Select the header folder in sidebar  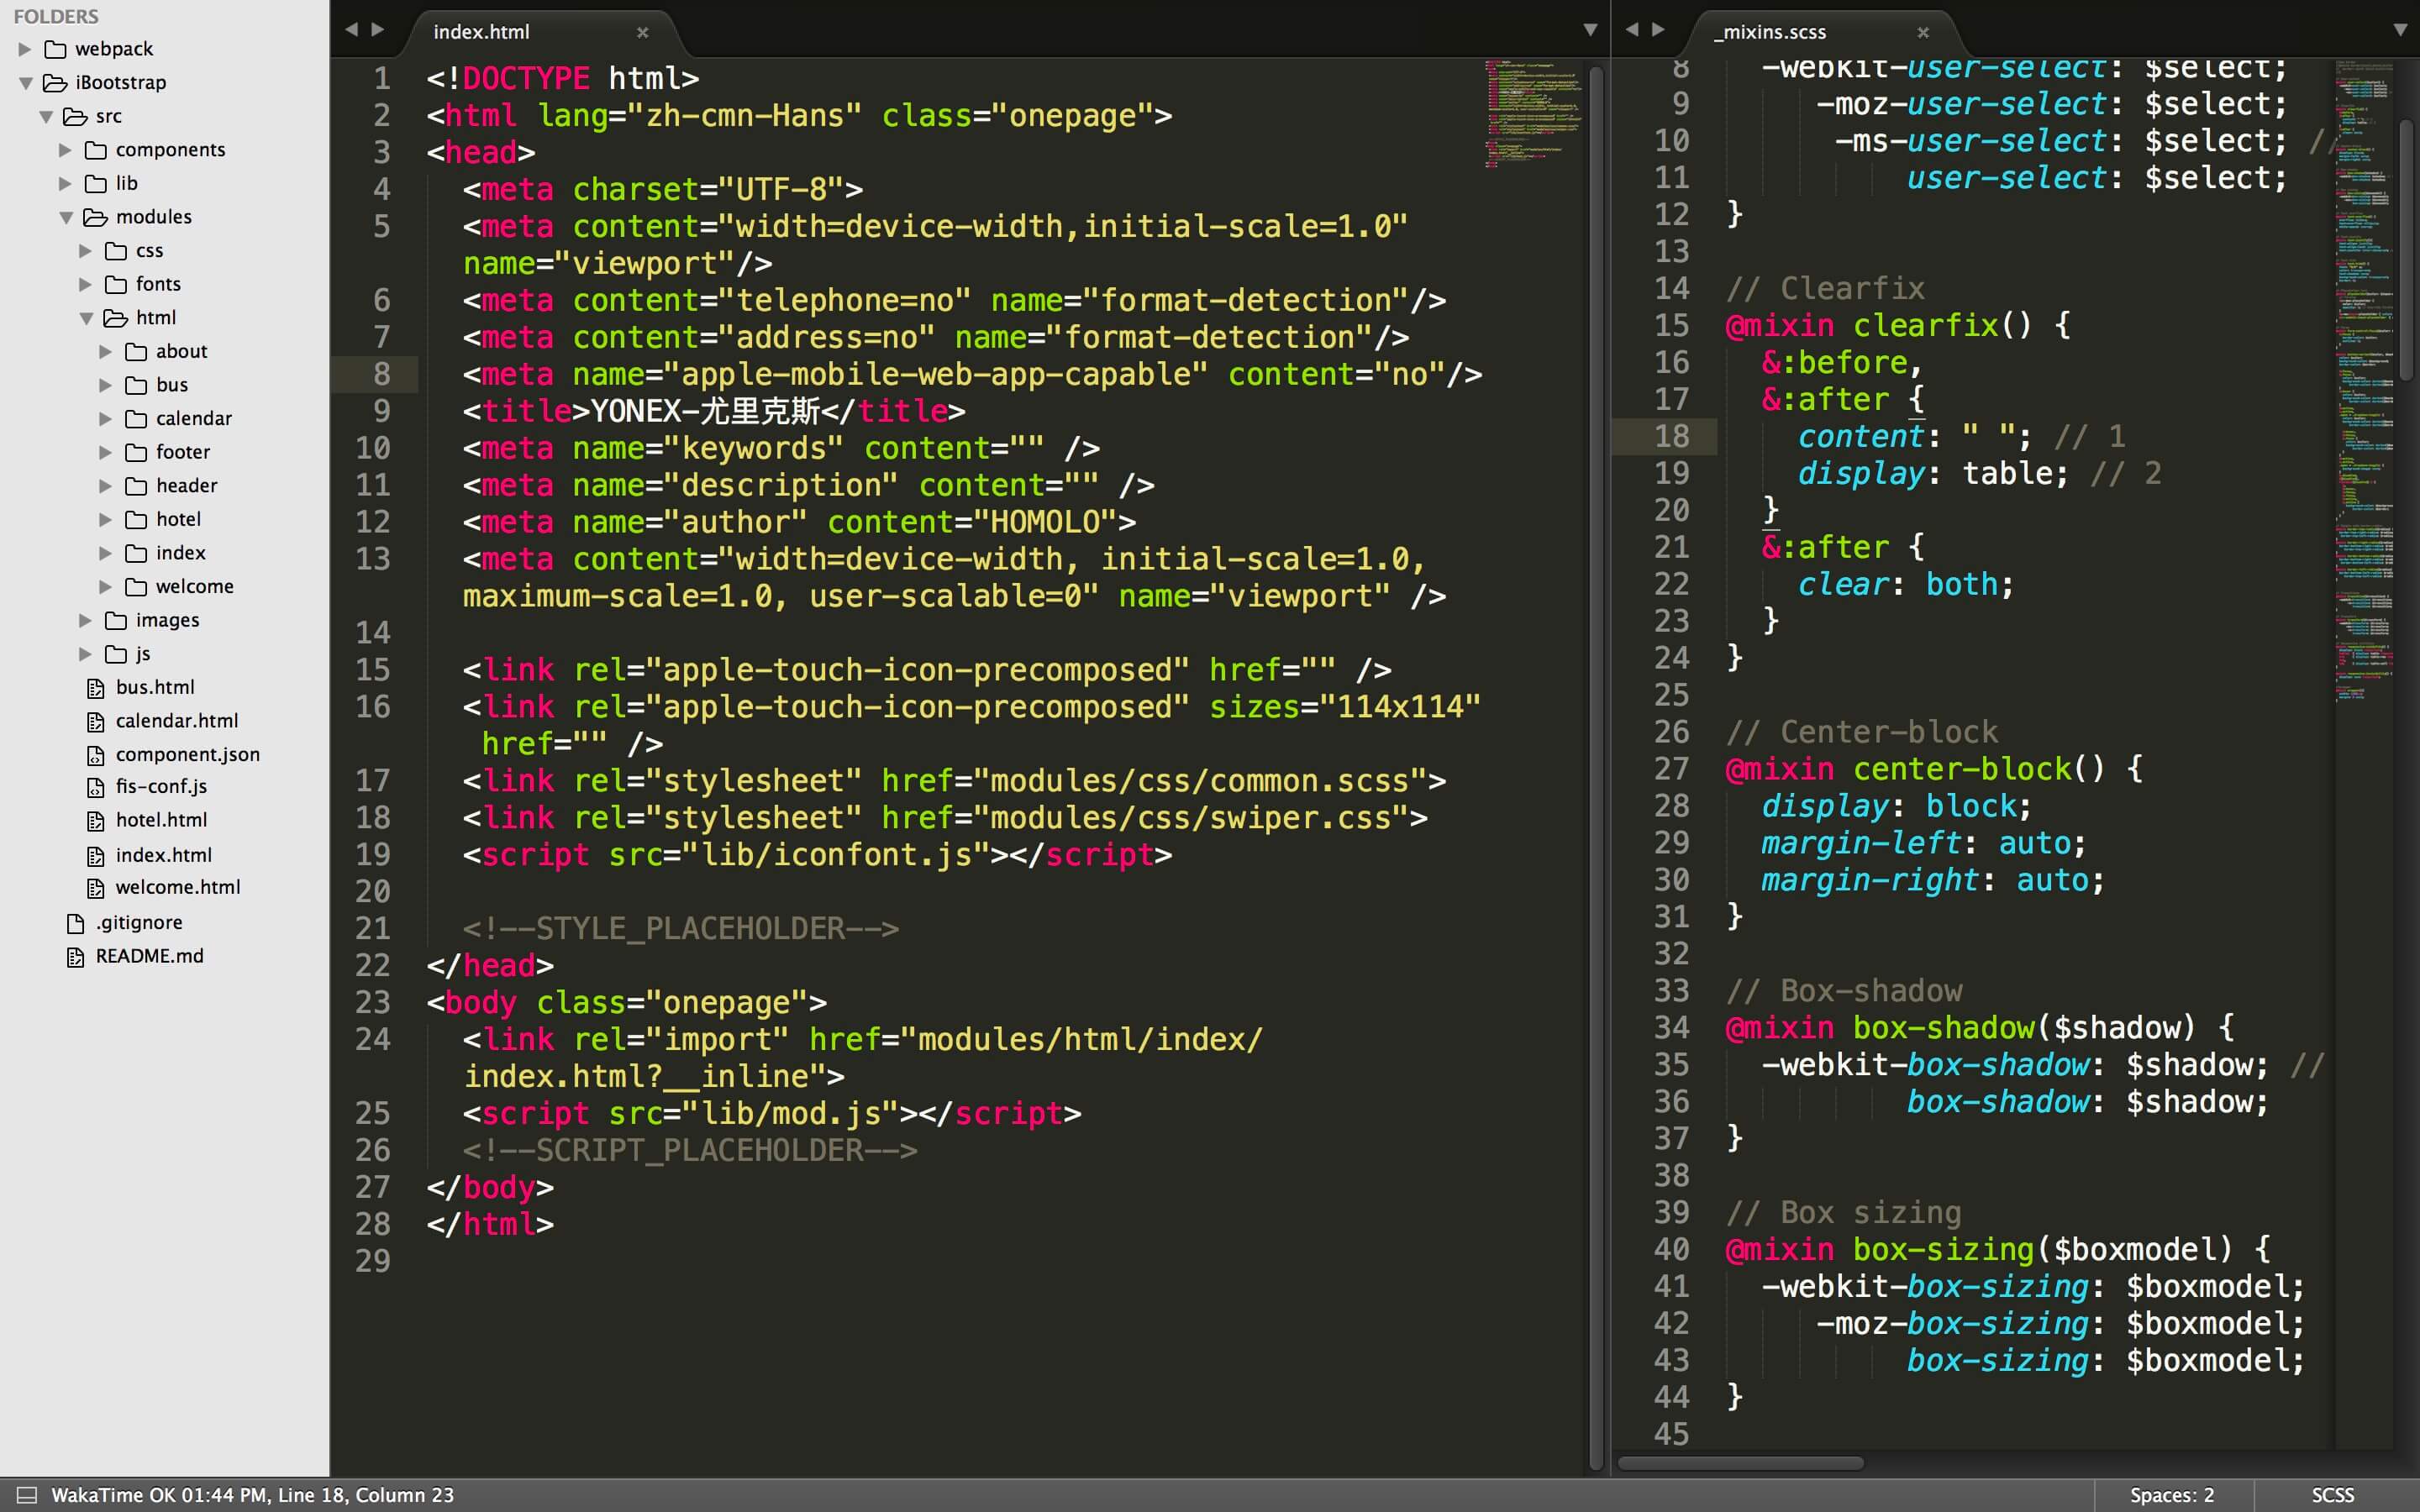pyautogui.click(x=186, y=486)
